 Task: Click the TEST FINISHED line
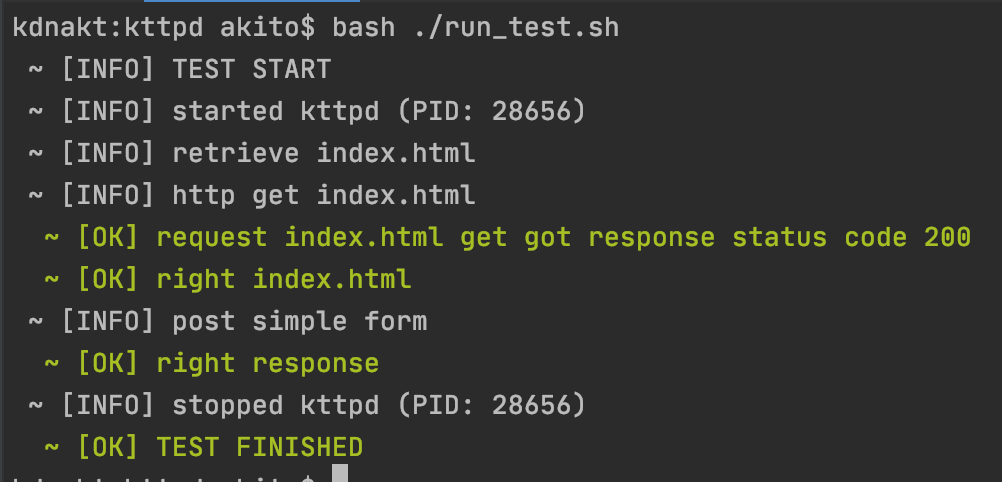click(204, 447)
